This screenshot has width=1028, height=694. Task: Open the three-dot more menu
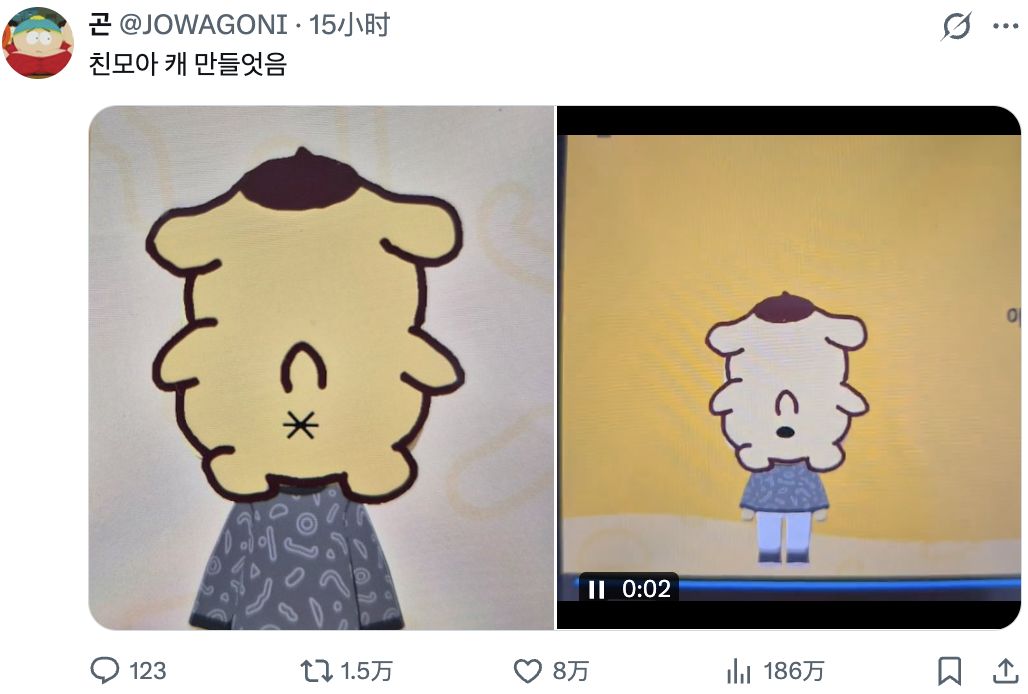point(1006,26)
